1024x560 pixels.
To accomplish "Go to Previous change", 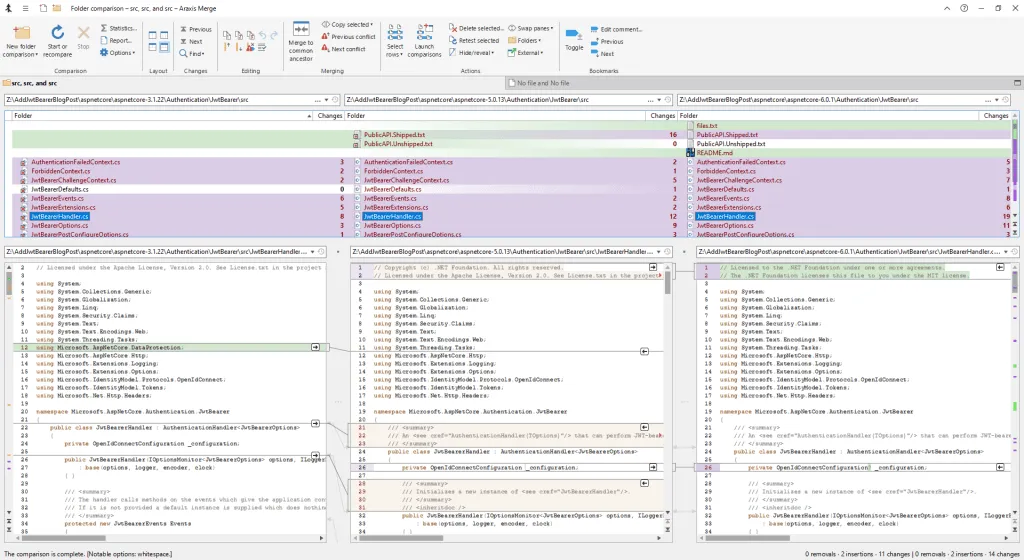I will (x=195, y=29).
